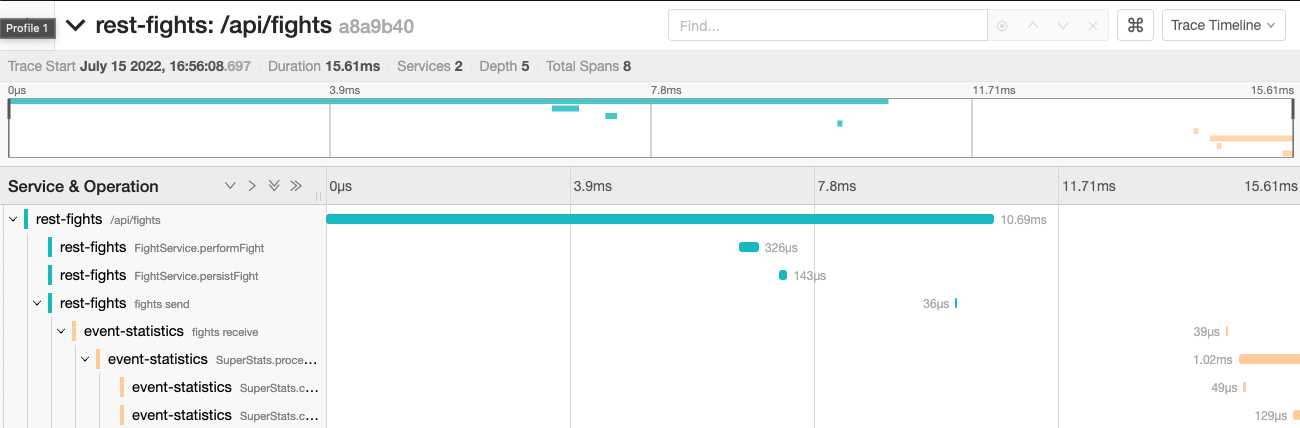Screen dimensions: 1300x428
Task: Collapse the rest-fights /api/fights root span
Action: click(12, 219)
